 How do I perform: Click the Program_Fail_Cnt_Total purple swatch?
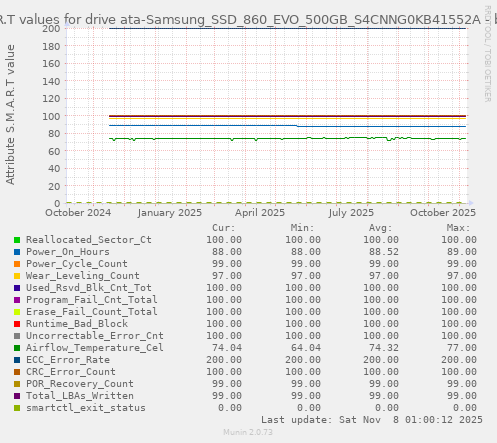pos(17,300)
